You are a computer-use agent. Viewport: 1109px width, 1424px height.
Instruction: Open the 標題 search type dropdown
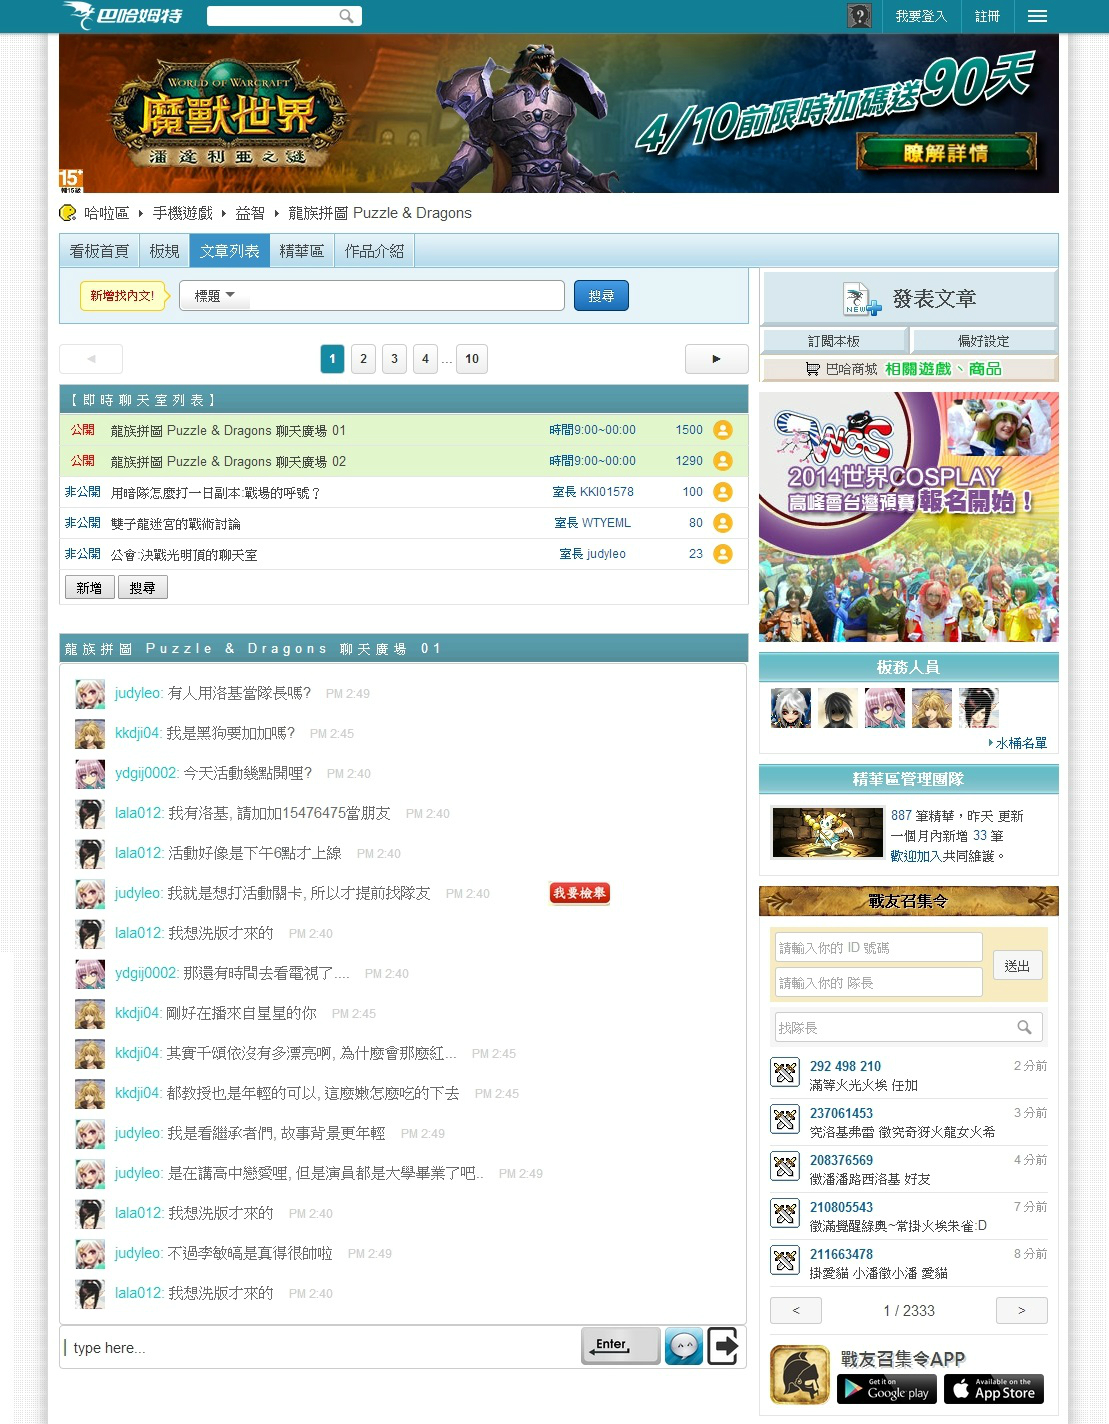tap(215, 296)
